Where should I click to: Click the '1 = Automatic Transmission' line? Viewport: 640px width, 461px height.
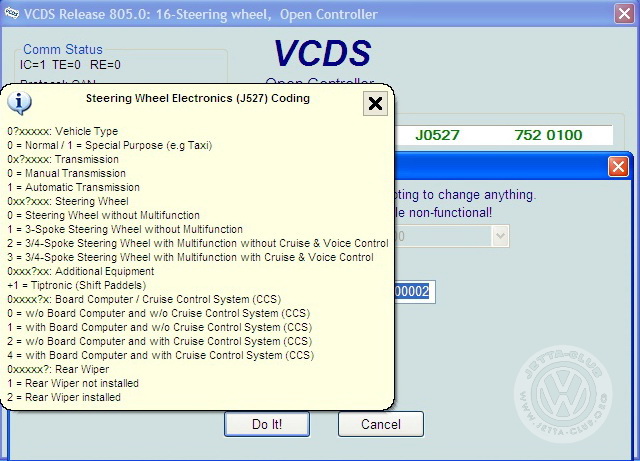click(x=73, y=187)
